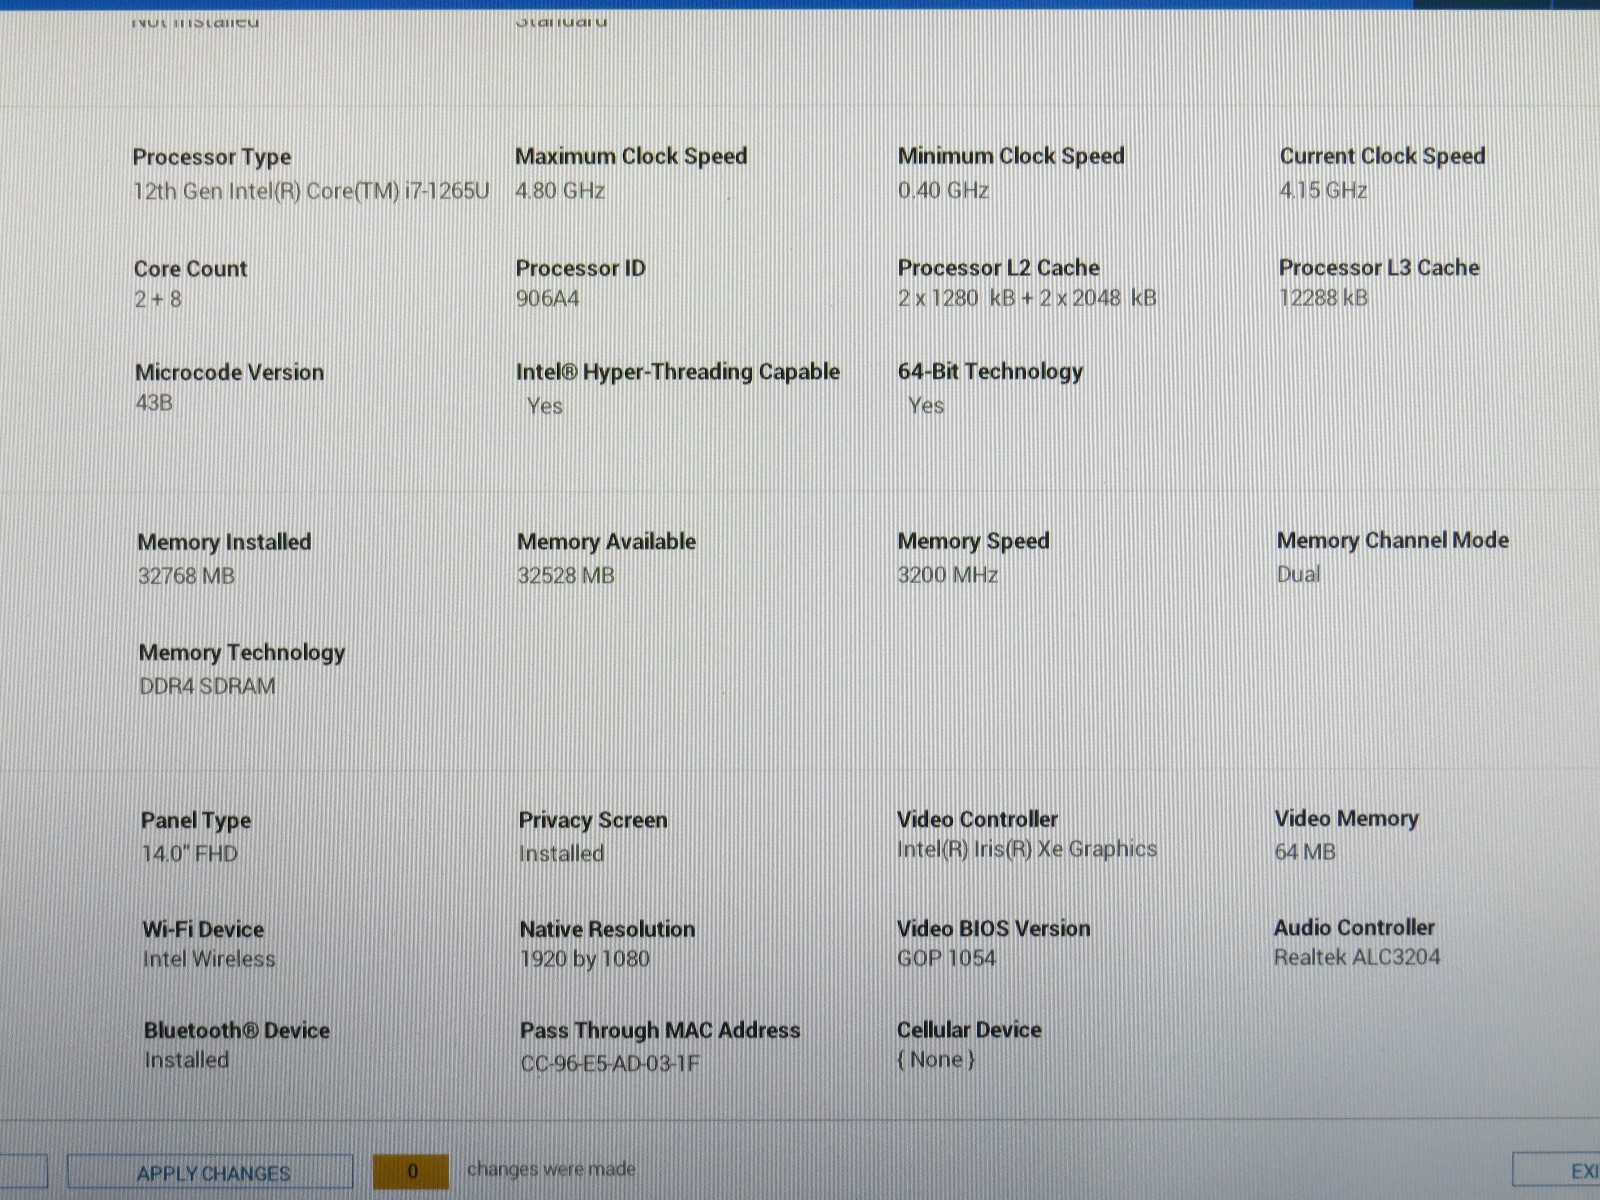Select the 'Yes' value under Hyper-Threading Capable
Image resolution: width=1600 pixels, height=1200 pixels.
click(x=544, y=406)
